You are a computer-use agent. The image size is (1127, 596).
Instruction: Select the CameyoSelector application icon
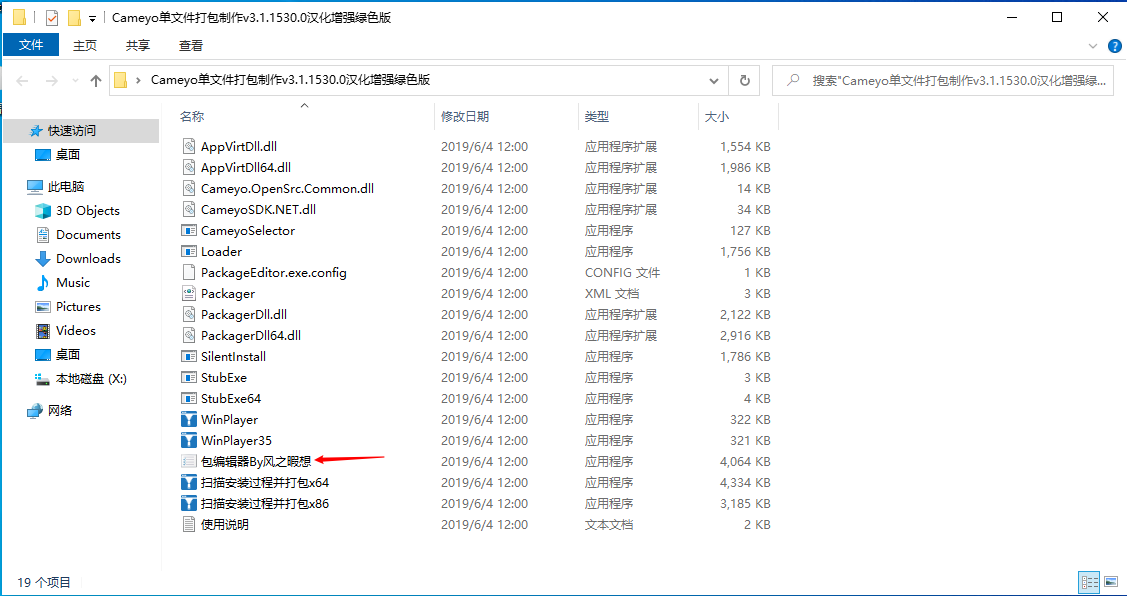click(189, 231)
